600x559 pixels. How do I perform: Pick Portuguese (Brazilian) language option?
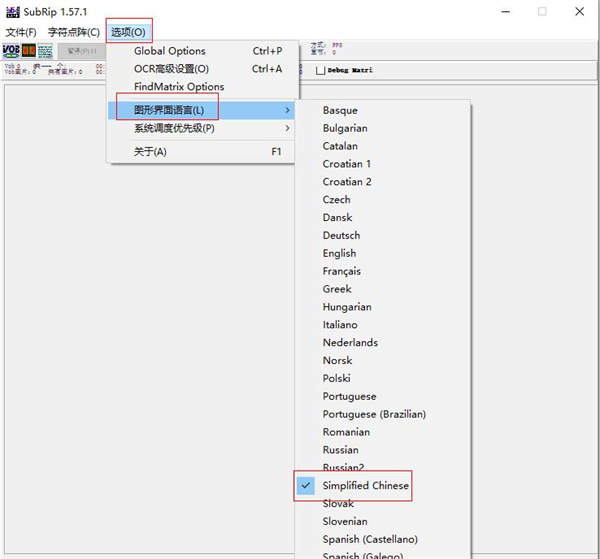tap(374, 414)
